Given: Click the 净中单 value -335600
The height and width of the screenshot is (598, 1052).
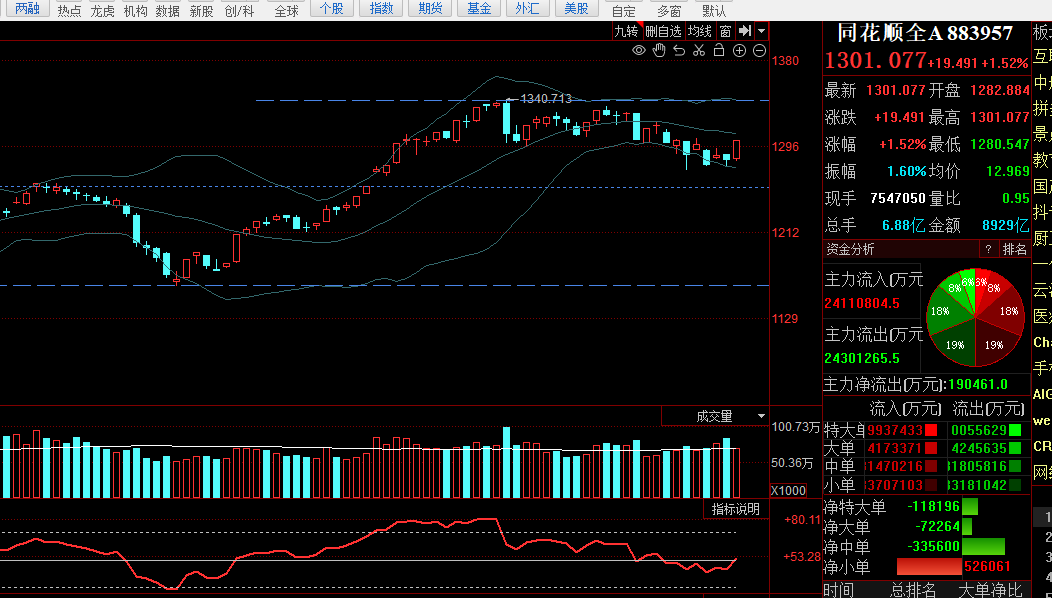Looking at the screenshot, I should pos(934,546).
